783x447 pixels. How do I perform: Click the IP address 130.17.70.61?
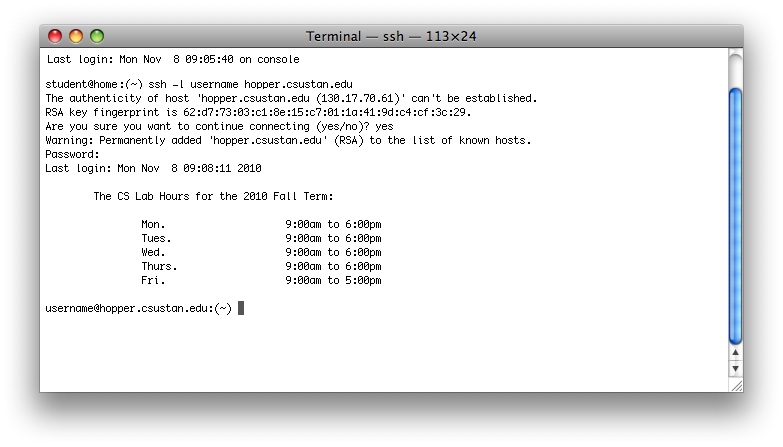pos(358,98)
